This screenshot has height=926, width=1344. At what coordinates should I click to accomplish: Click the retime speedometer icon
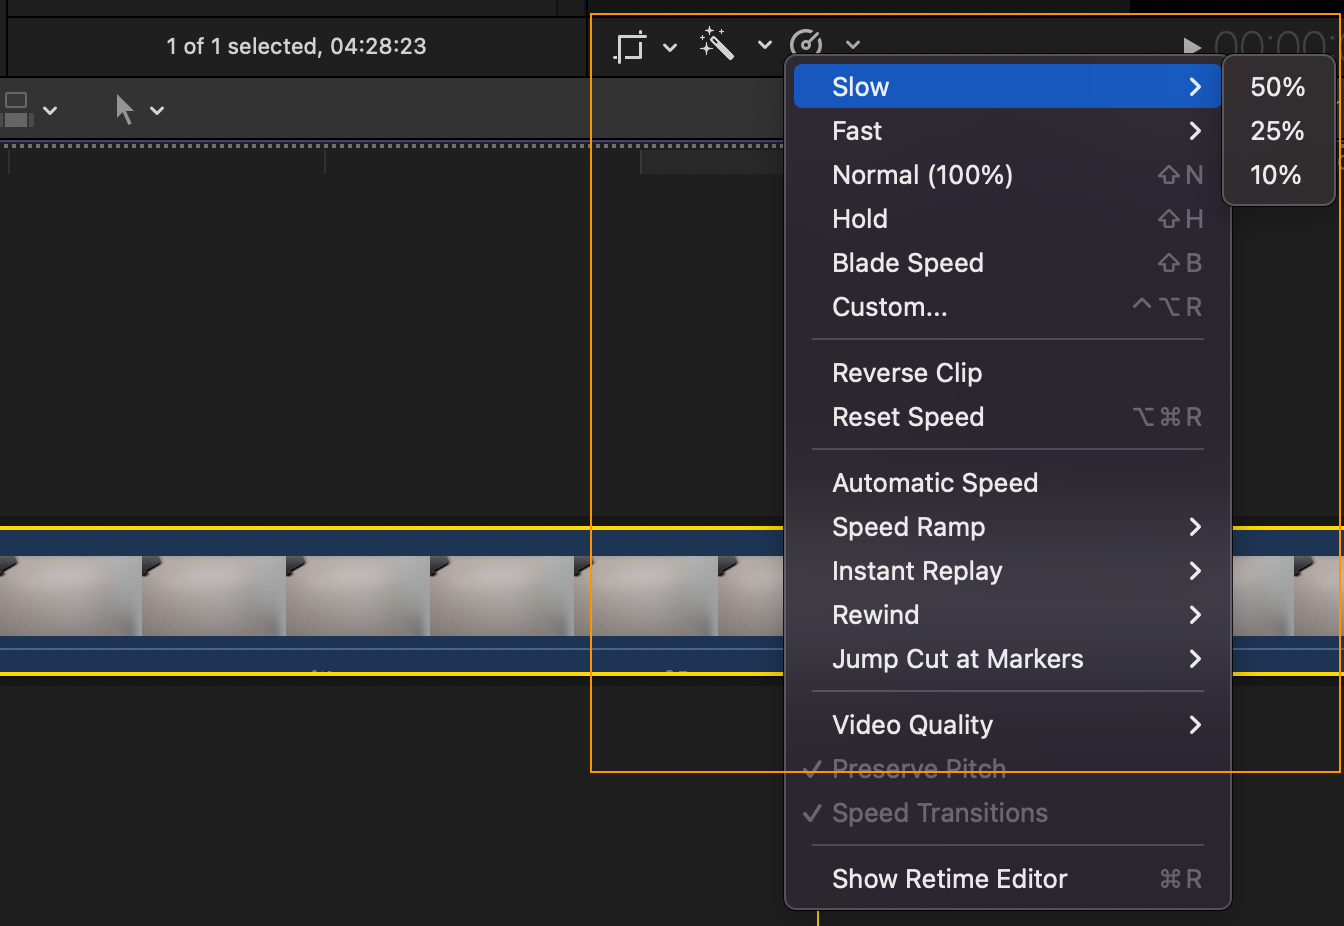click(806, 43)
